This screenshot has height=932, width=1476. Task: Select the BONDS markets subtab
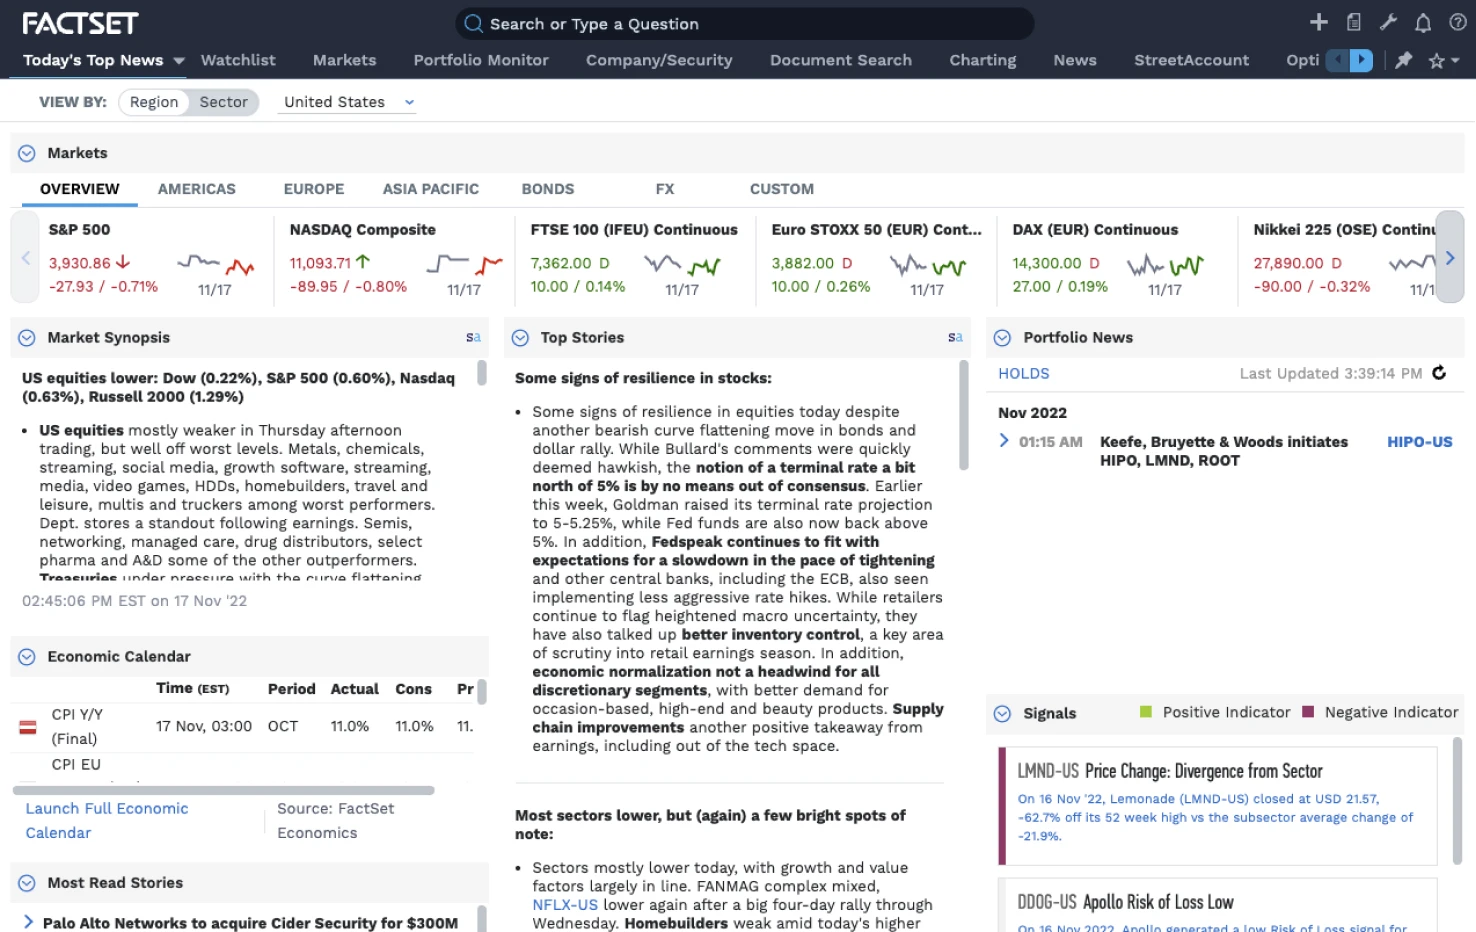point(548,189)
